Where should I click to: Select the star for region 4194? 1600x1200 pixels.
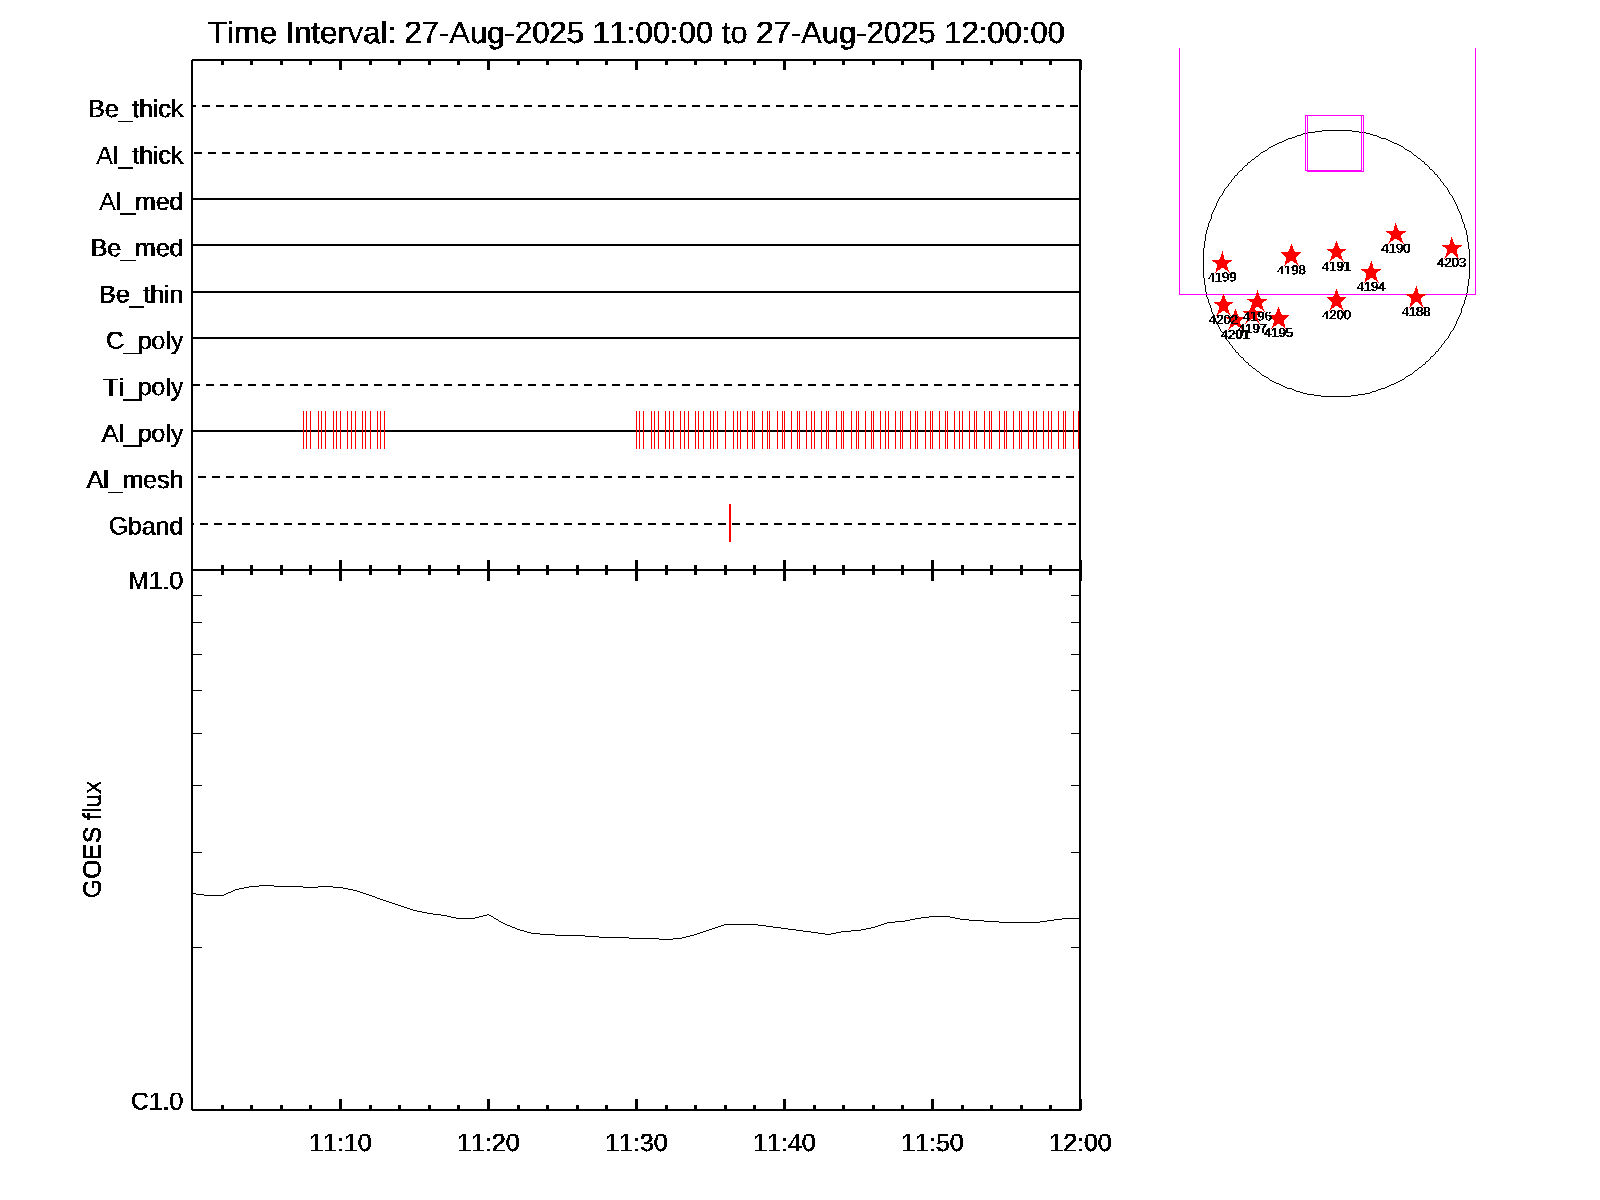pos(1371,272)
